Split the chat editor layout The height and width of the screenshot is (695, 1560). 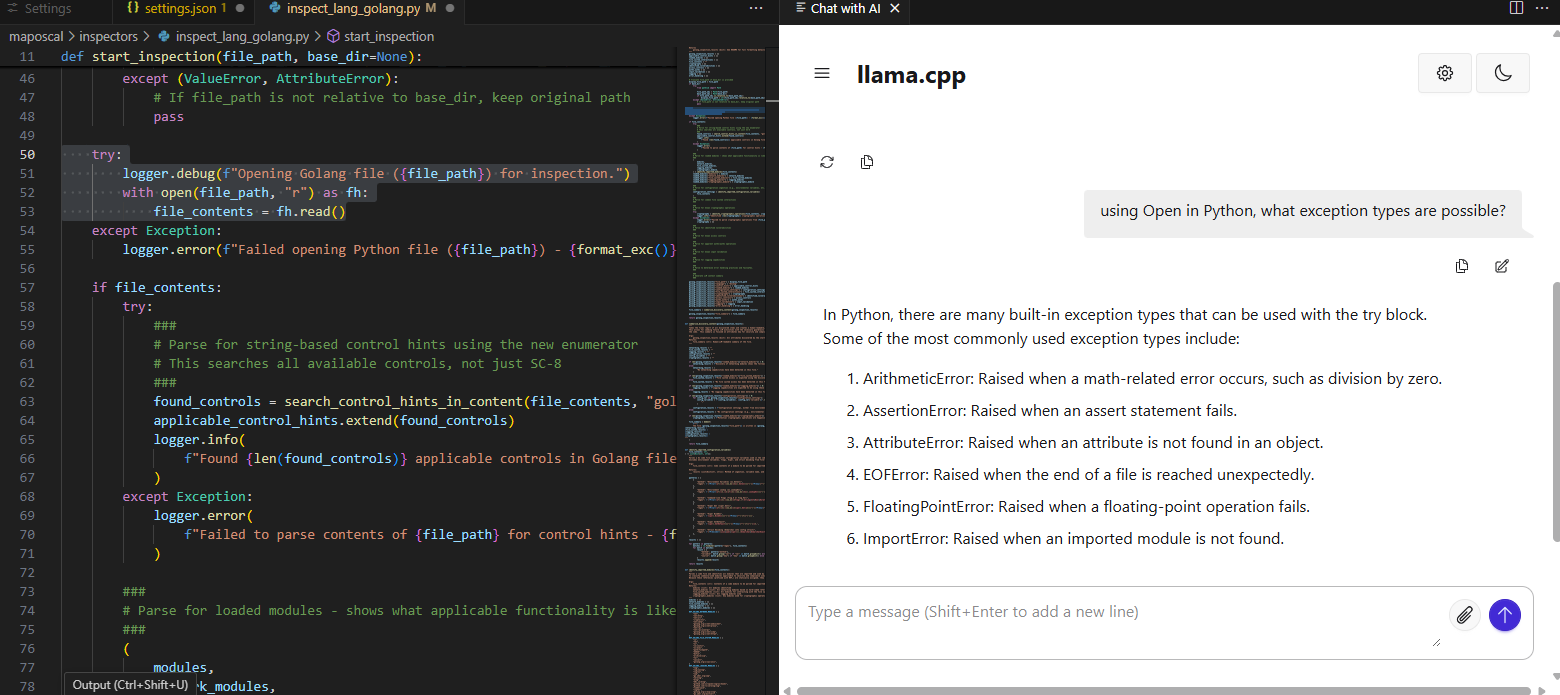click(1516, 8)
